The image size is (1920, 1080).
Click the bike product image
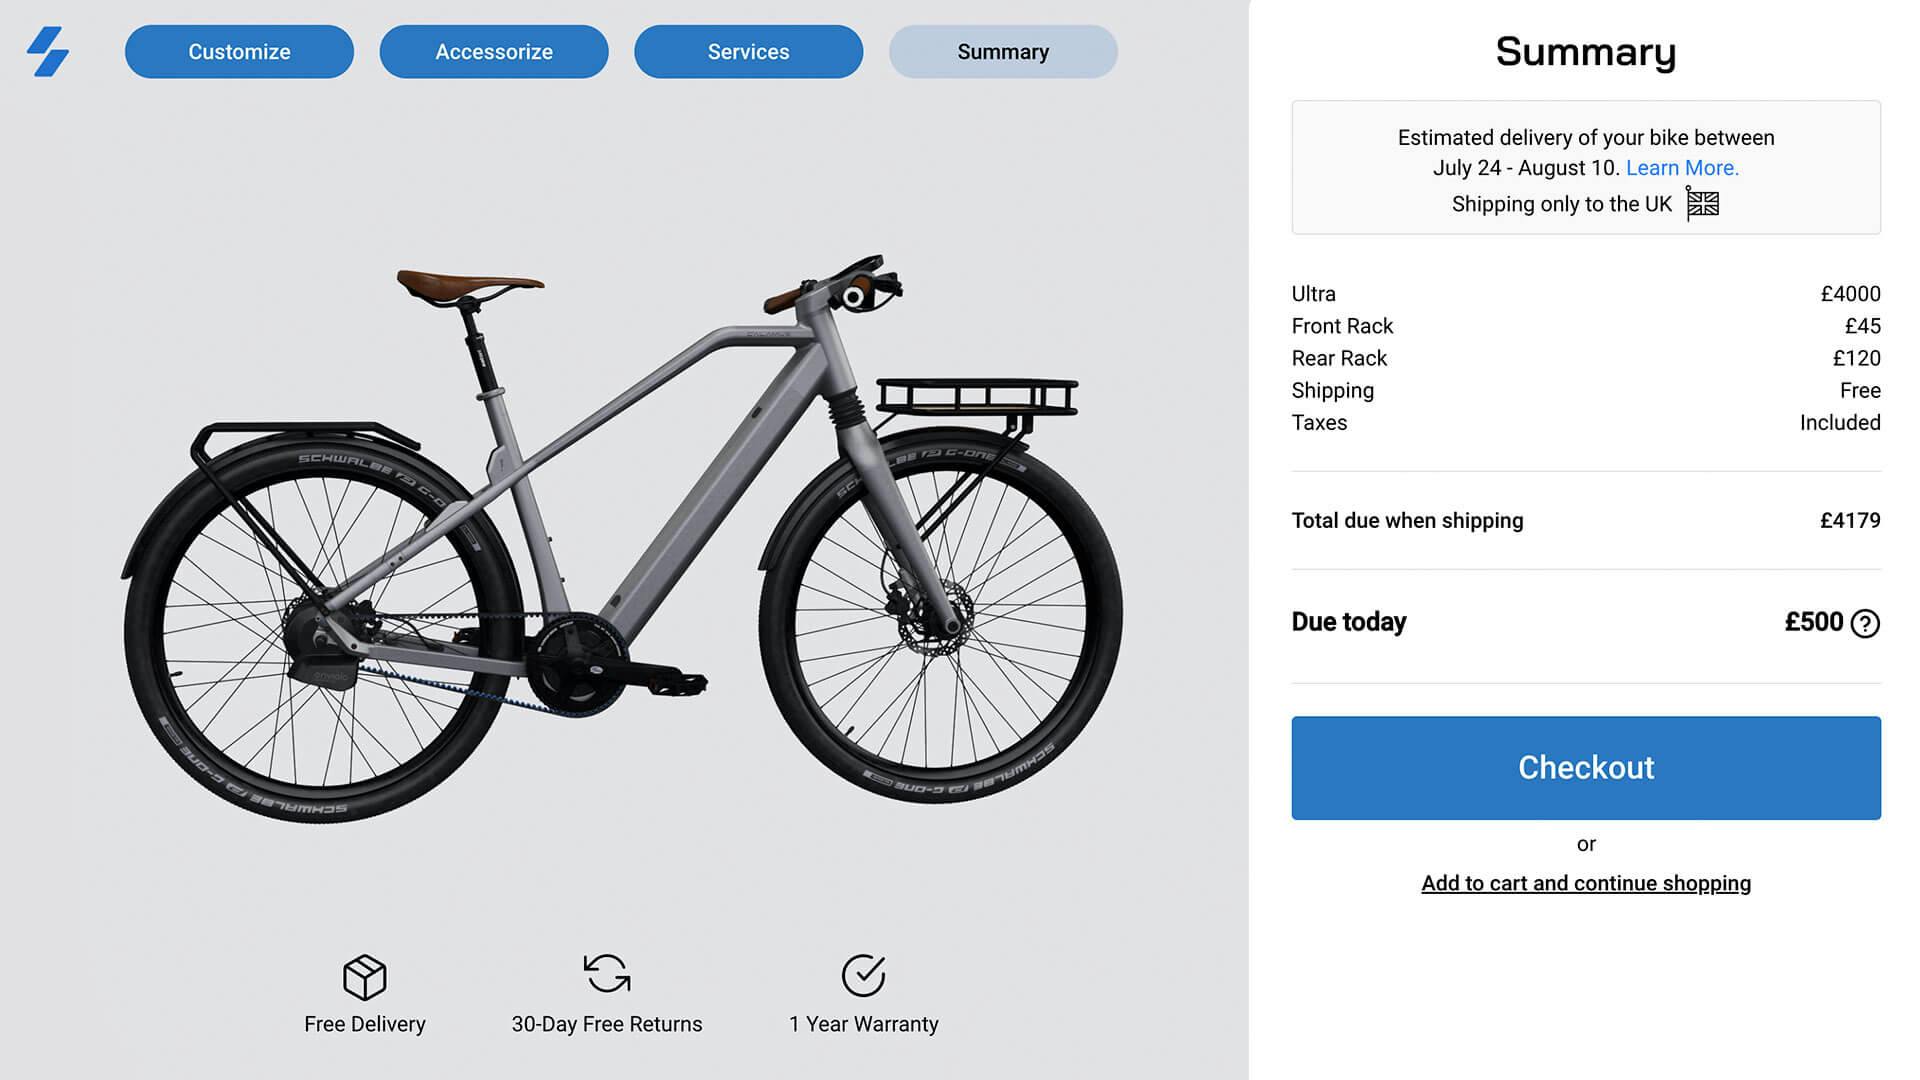622,540
